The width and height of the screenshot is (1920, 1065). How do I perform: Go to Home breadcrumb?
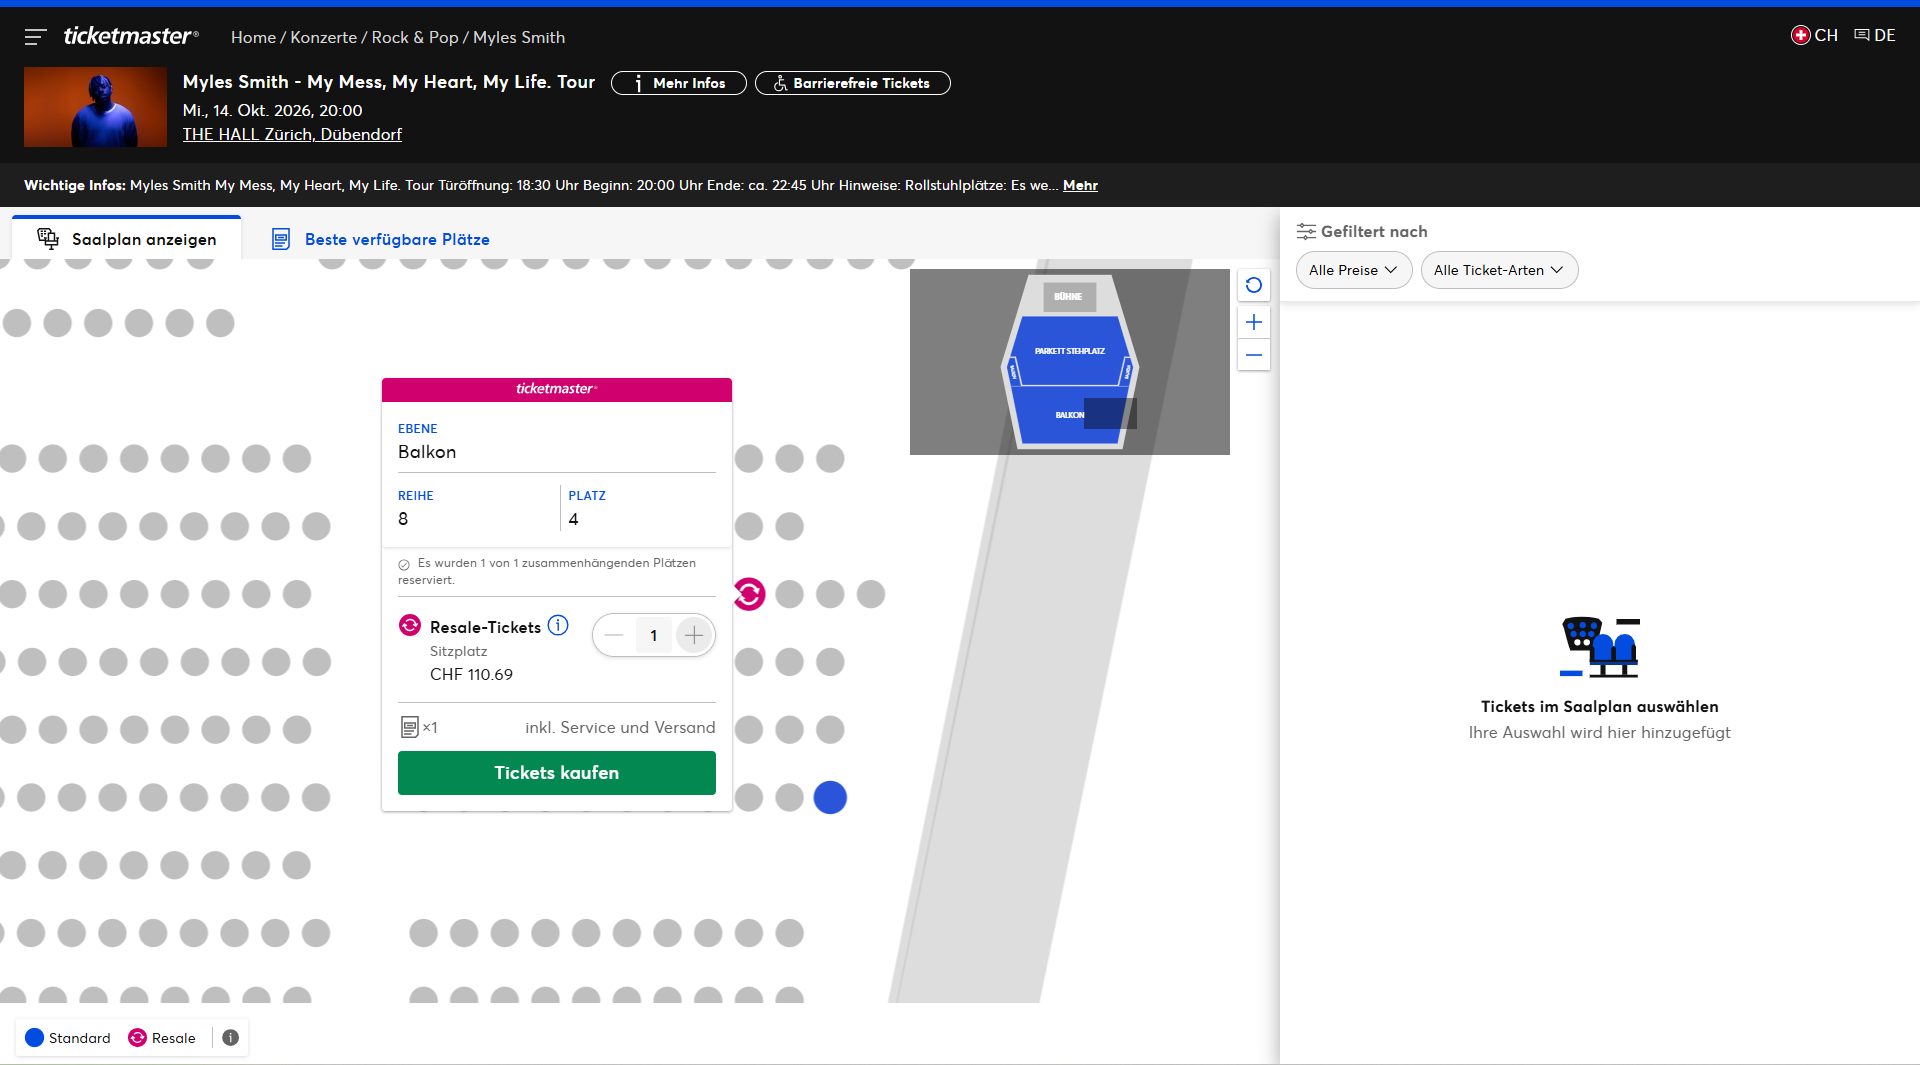[253, 37]
